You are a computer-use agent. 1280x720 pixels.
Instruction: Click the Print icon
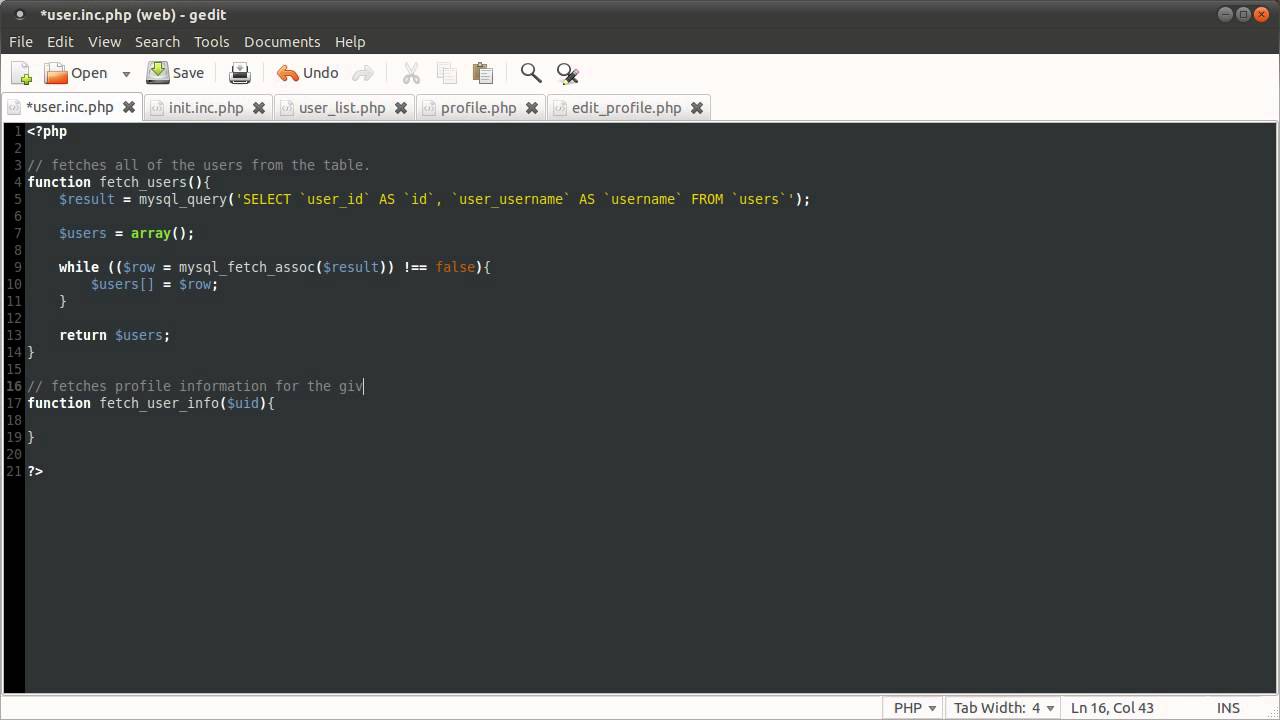coord(240,73)
